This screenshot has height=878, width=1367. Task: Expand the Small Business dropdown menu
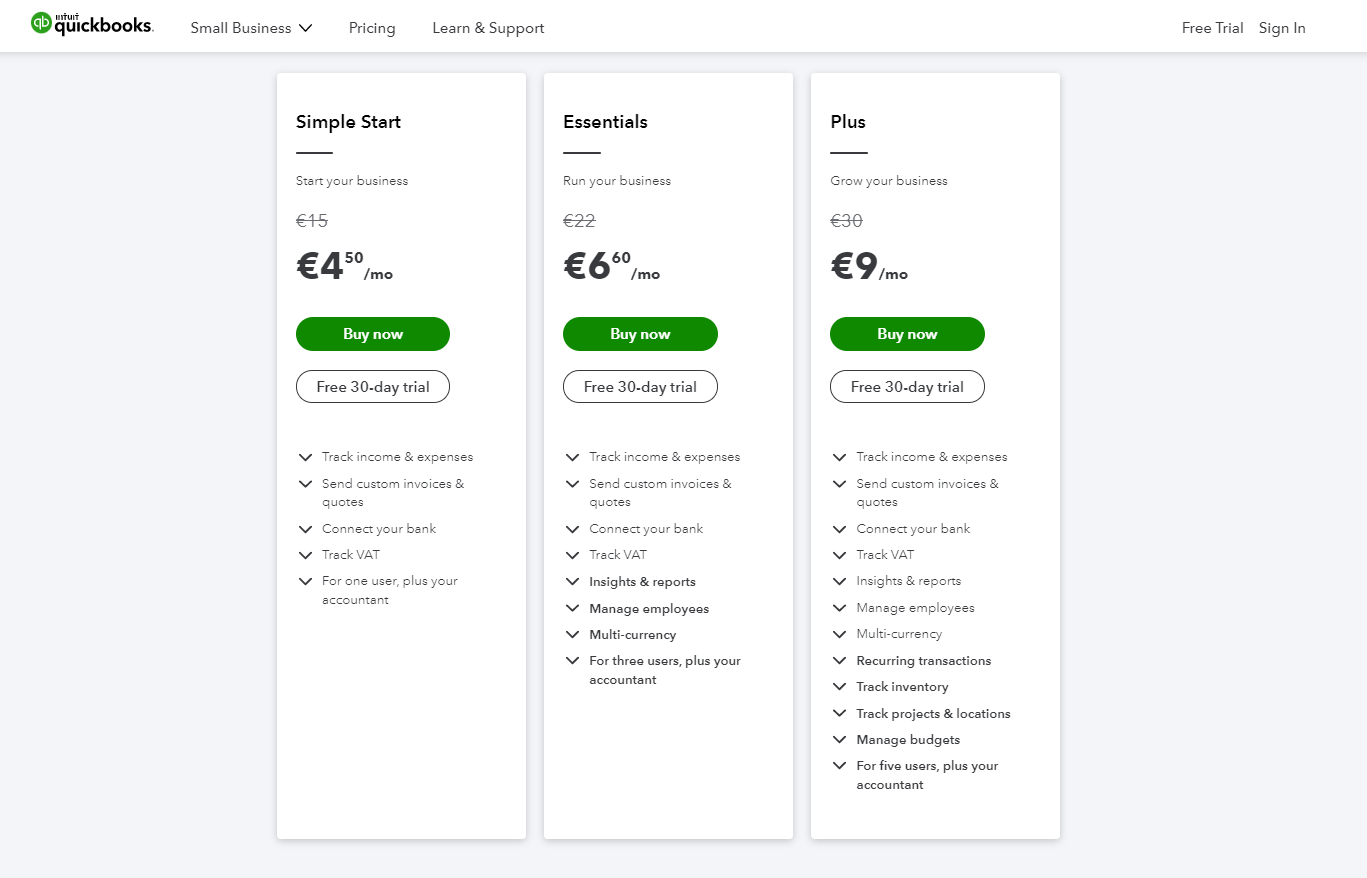coord(251,28)
